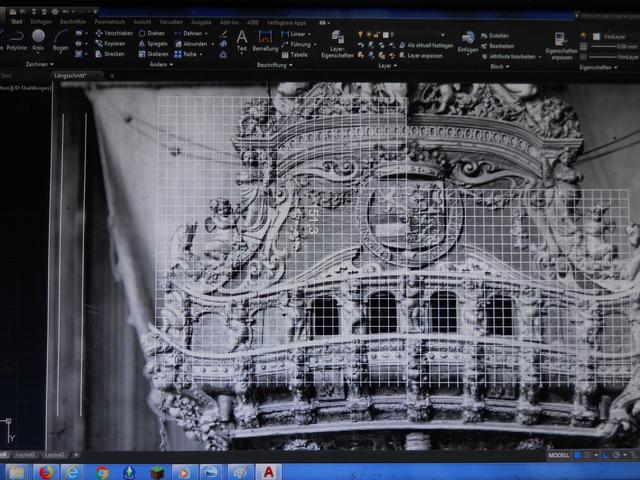Open Linear dimension dropdown arrow
Viewport: 640px width, 480px height.
(309, 34)
